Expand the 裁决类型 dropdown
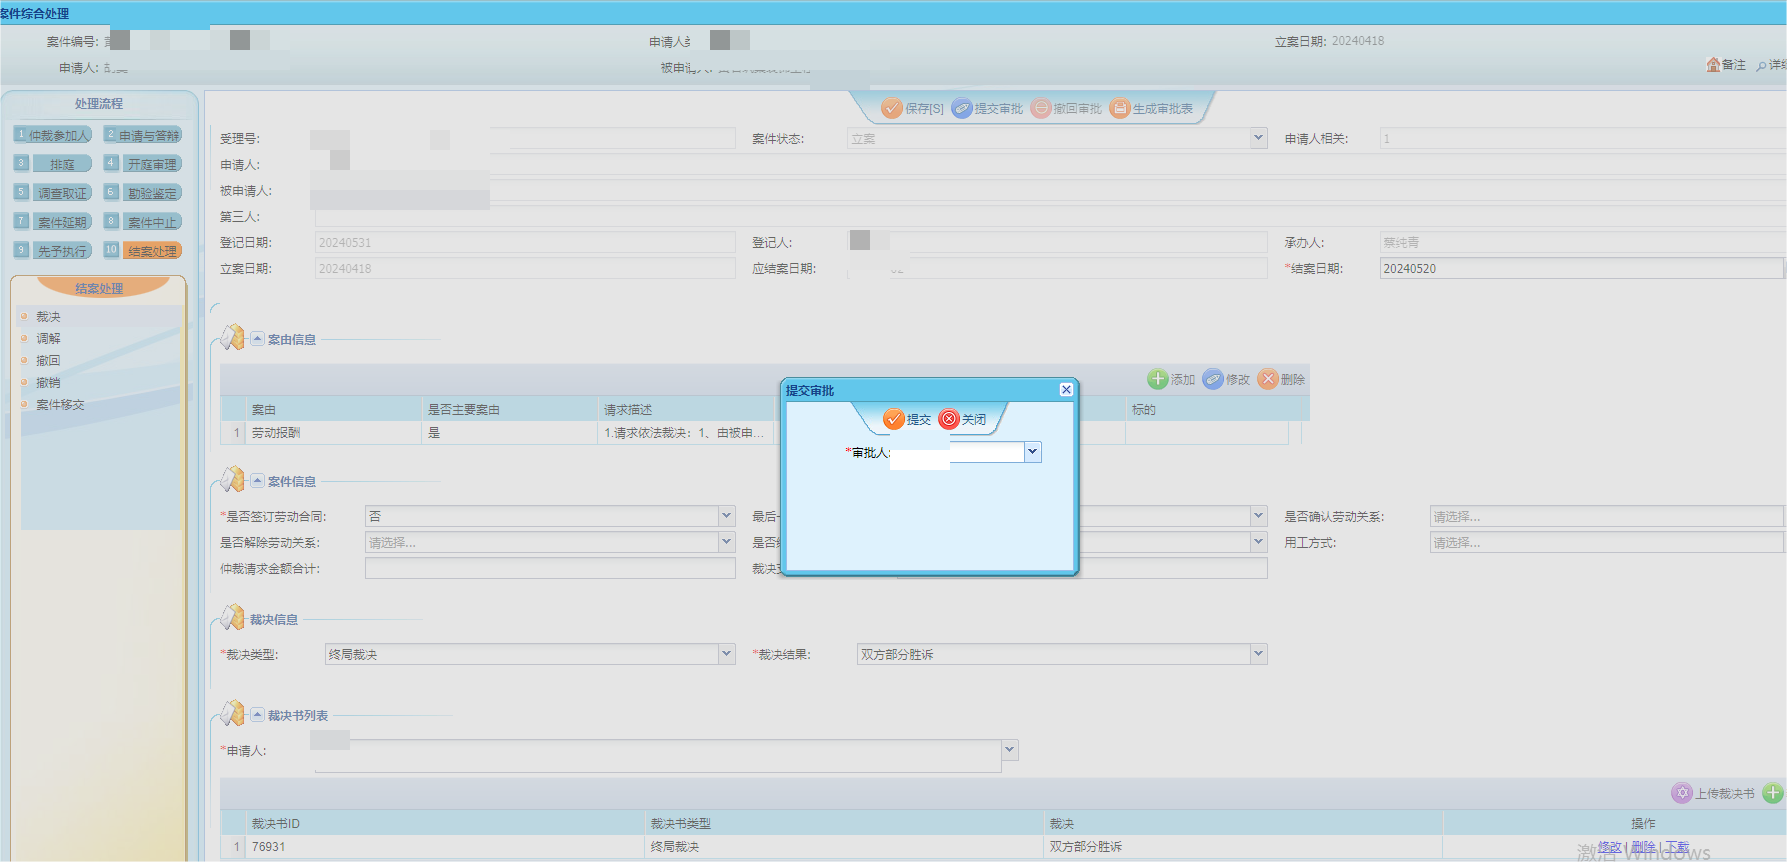Screen dimensions: 1787x862 tap(727, 654)
